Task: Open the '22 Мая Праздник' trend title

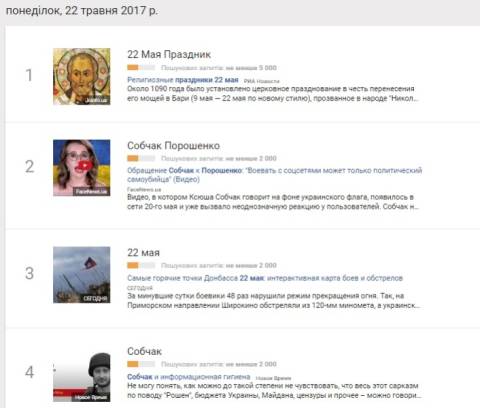Action: coord(169,54)
